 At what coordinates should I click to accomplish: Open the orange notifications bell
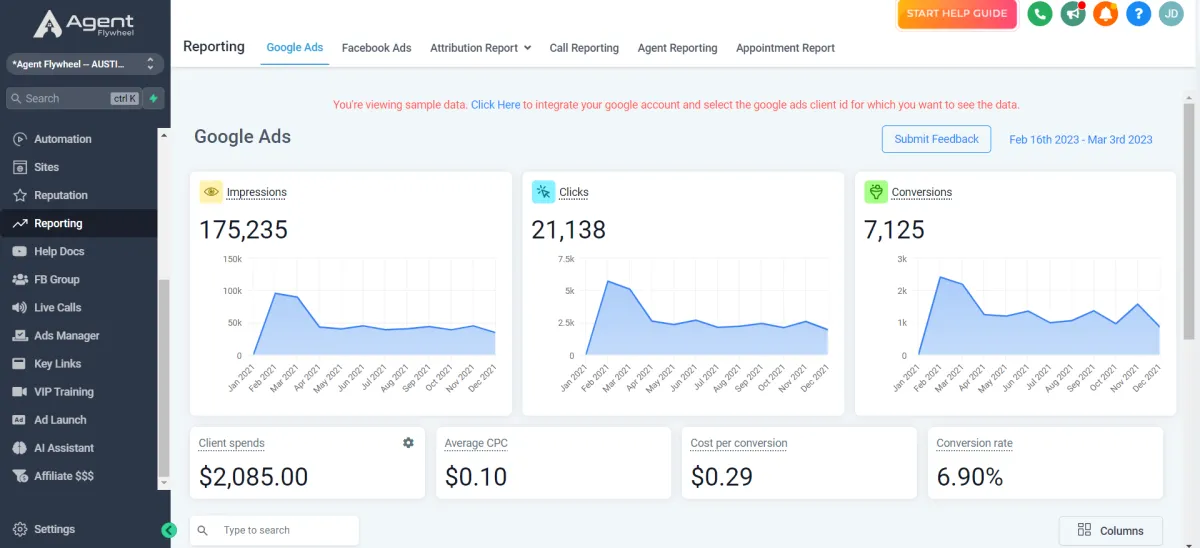click(1105, 14)
